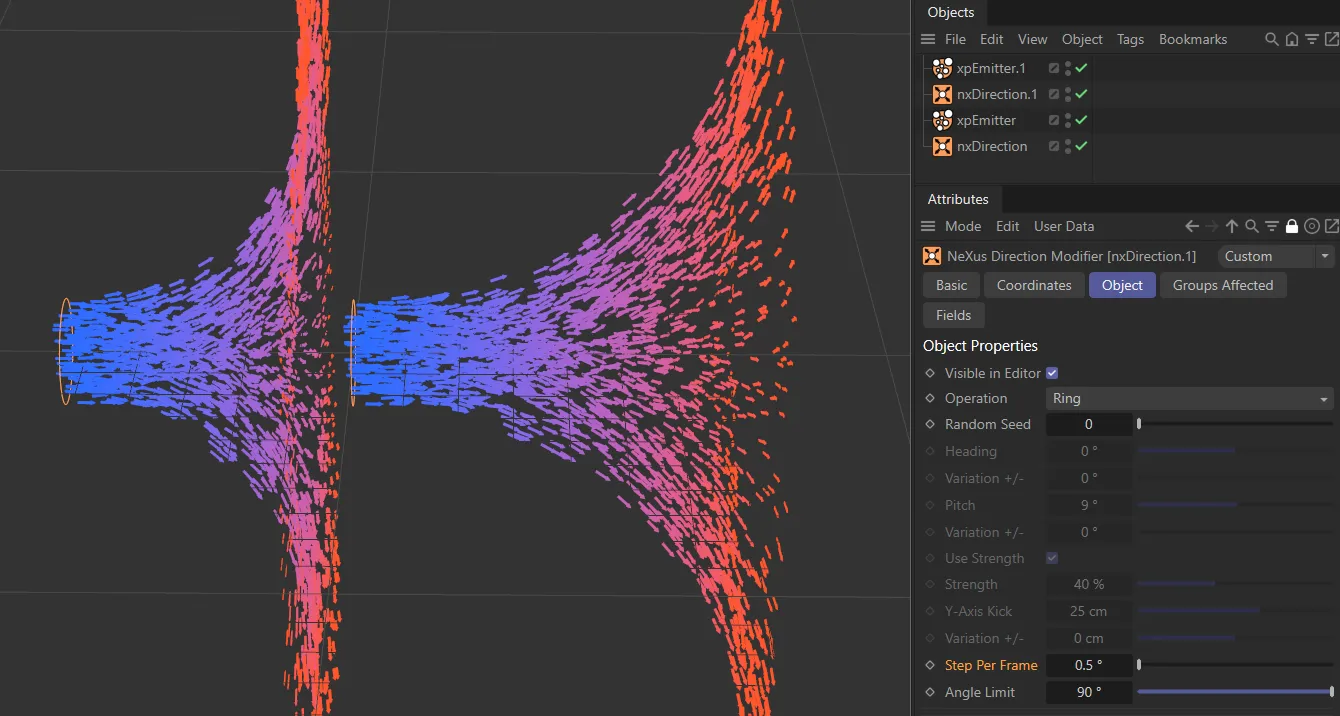Toggle the green enable checkmark of xpEmitter.1
This screenshot has height=716, width=1340.
[1081, 68]
